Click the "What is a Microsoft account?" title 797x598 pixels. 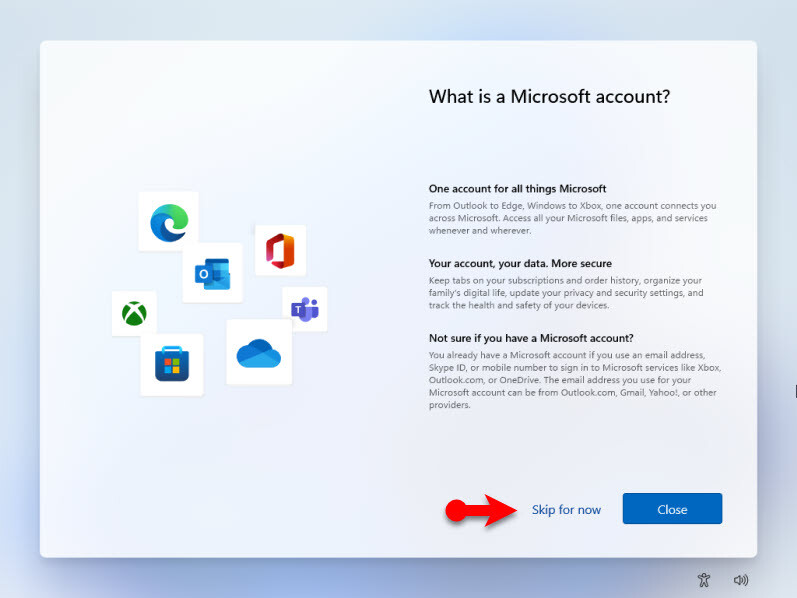[x=549, y=97]
